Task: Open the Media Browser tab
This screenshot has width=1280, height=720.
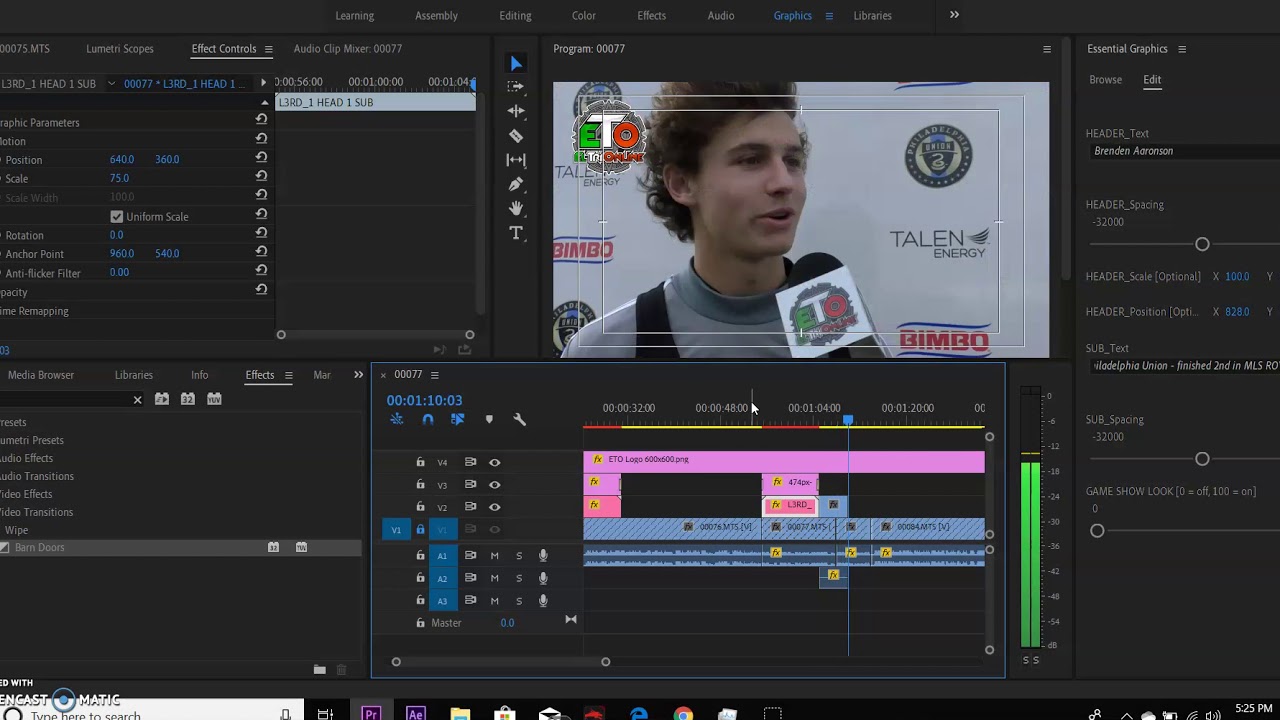Action: point(41,375)
